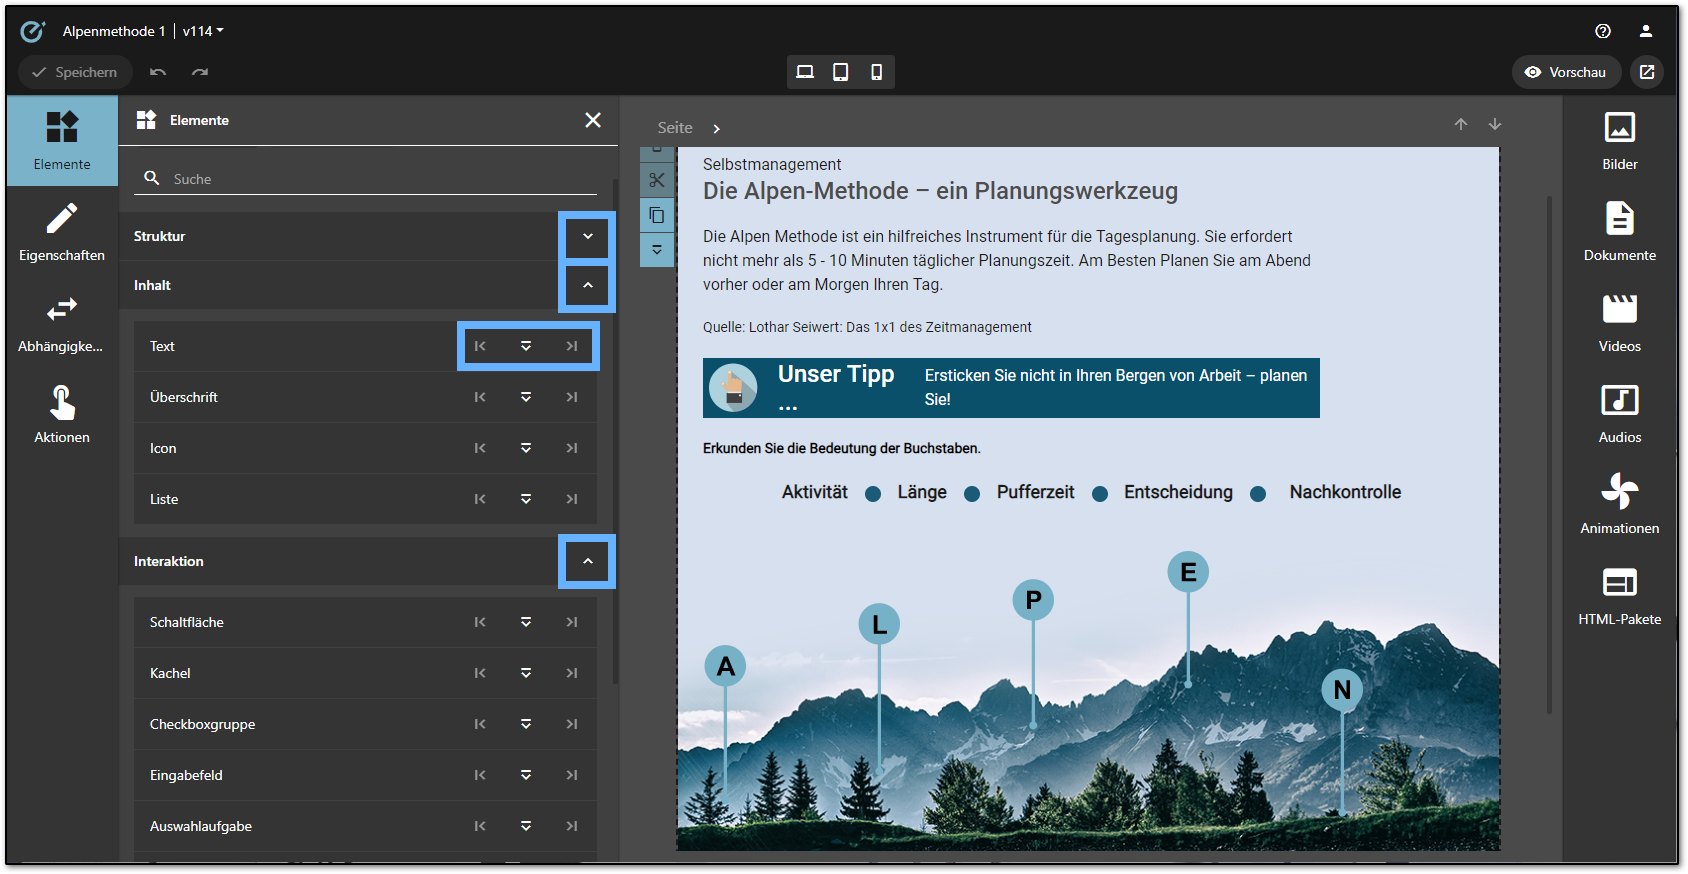
Task: Insert Schaltfläche element at the beginning
Action: 480,622
